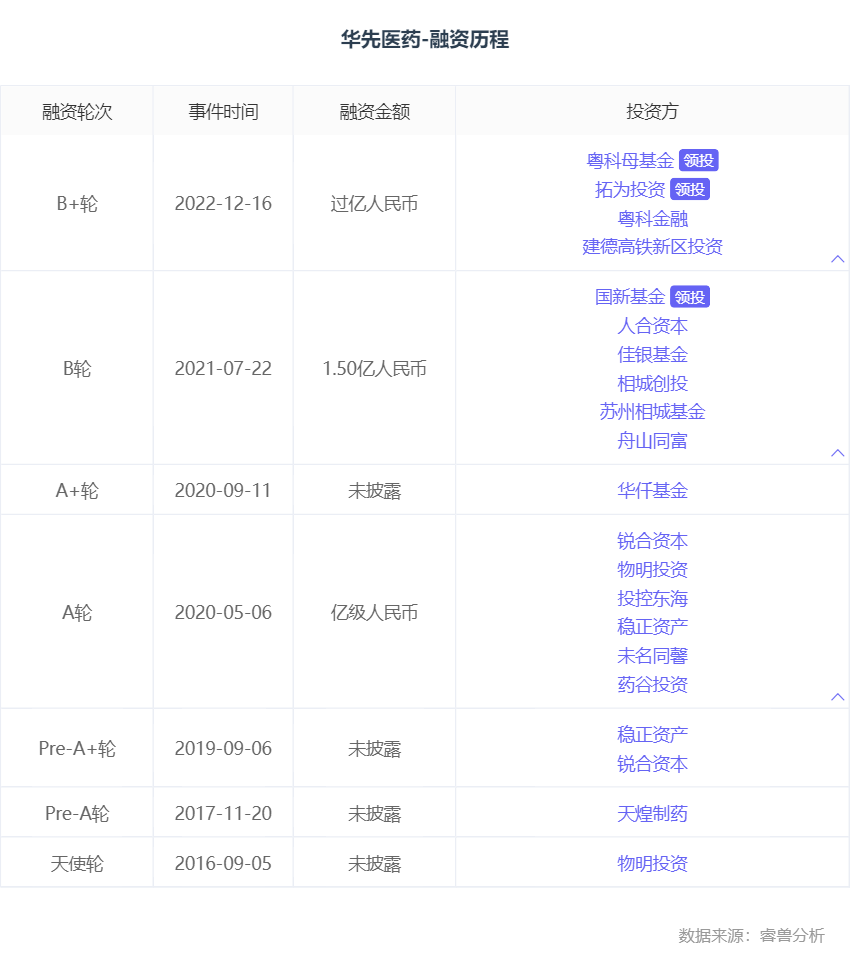Click the 领投 badge beside 粤科母基金
The height and width of the screenshot is (978, 850).
tap(698, 161)
